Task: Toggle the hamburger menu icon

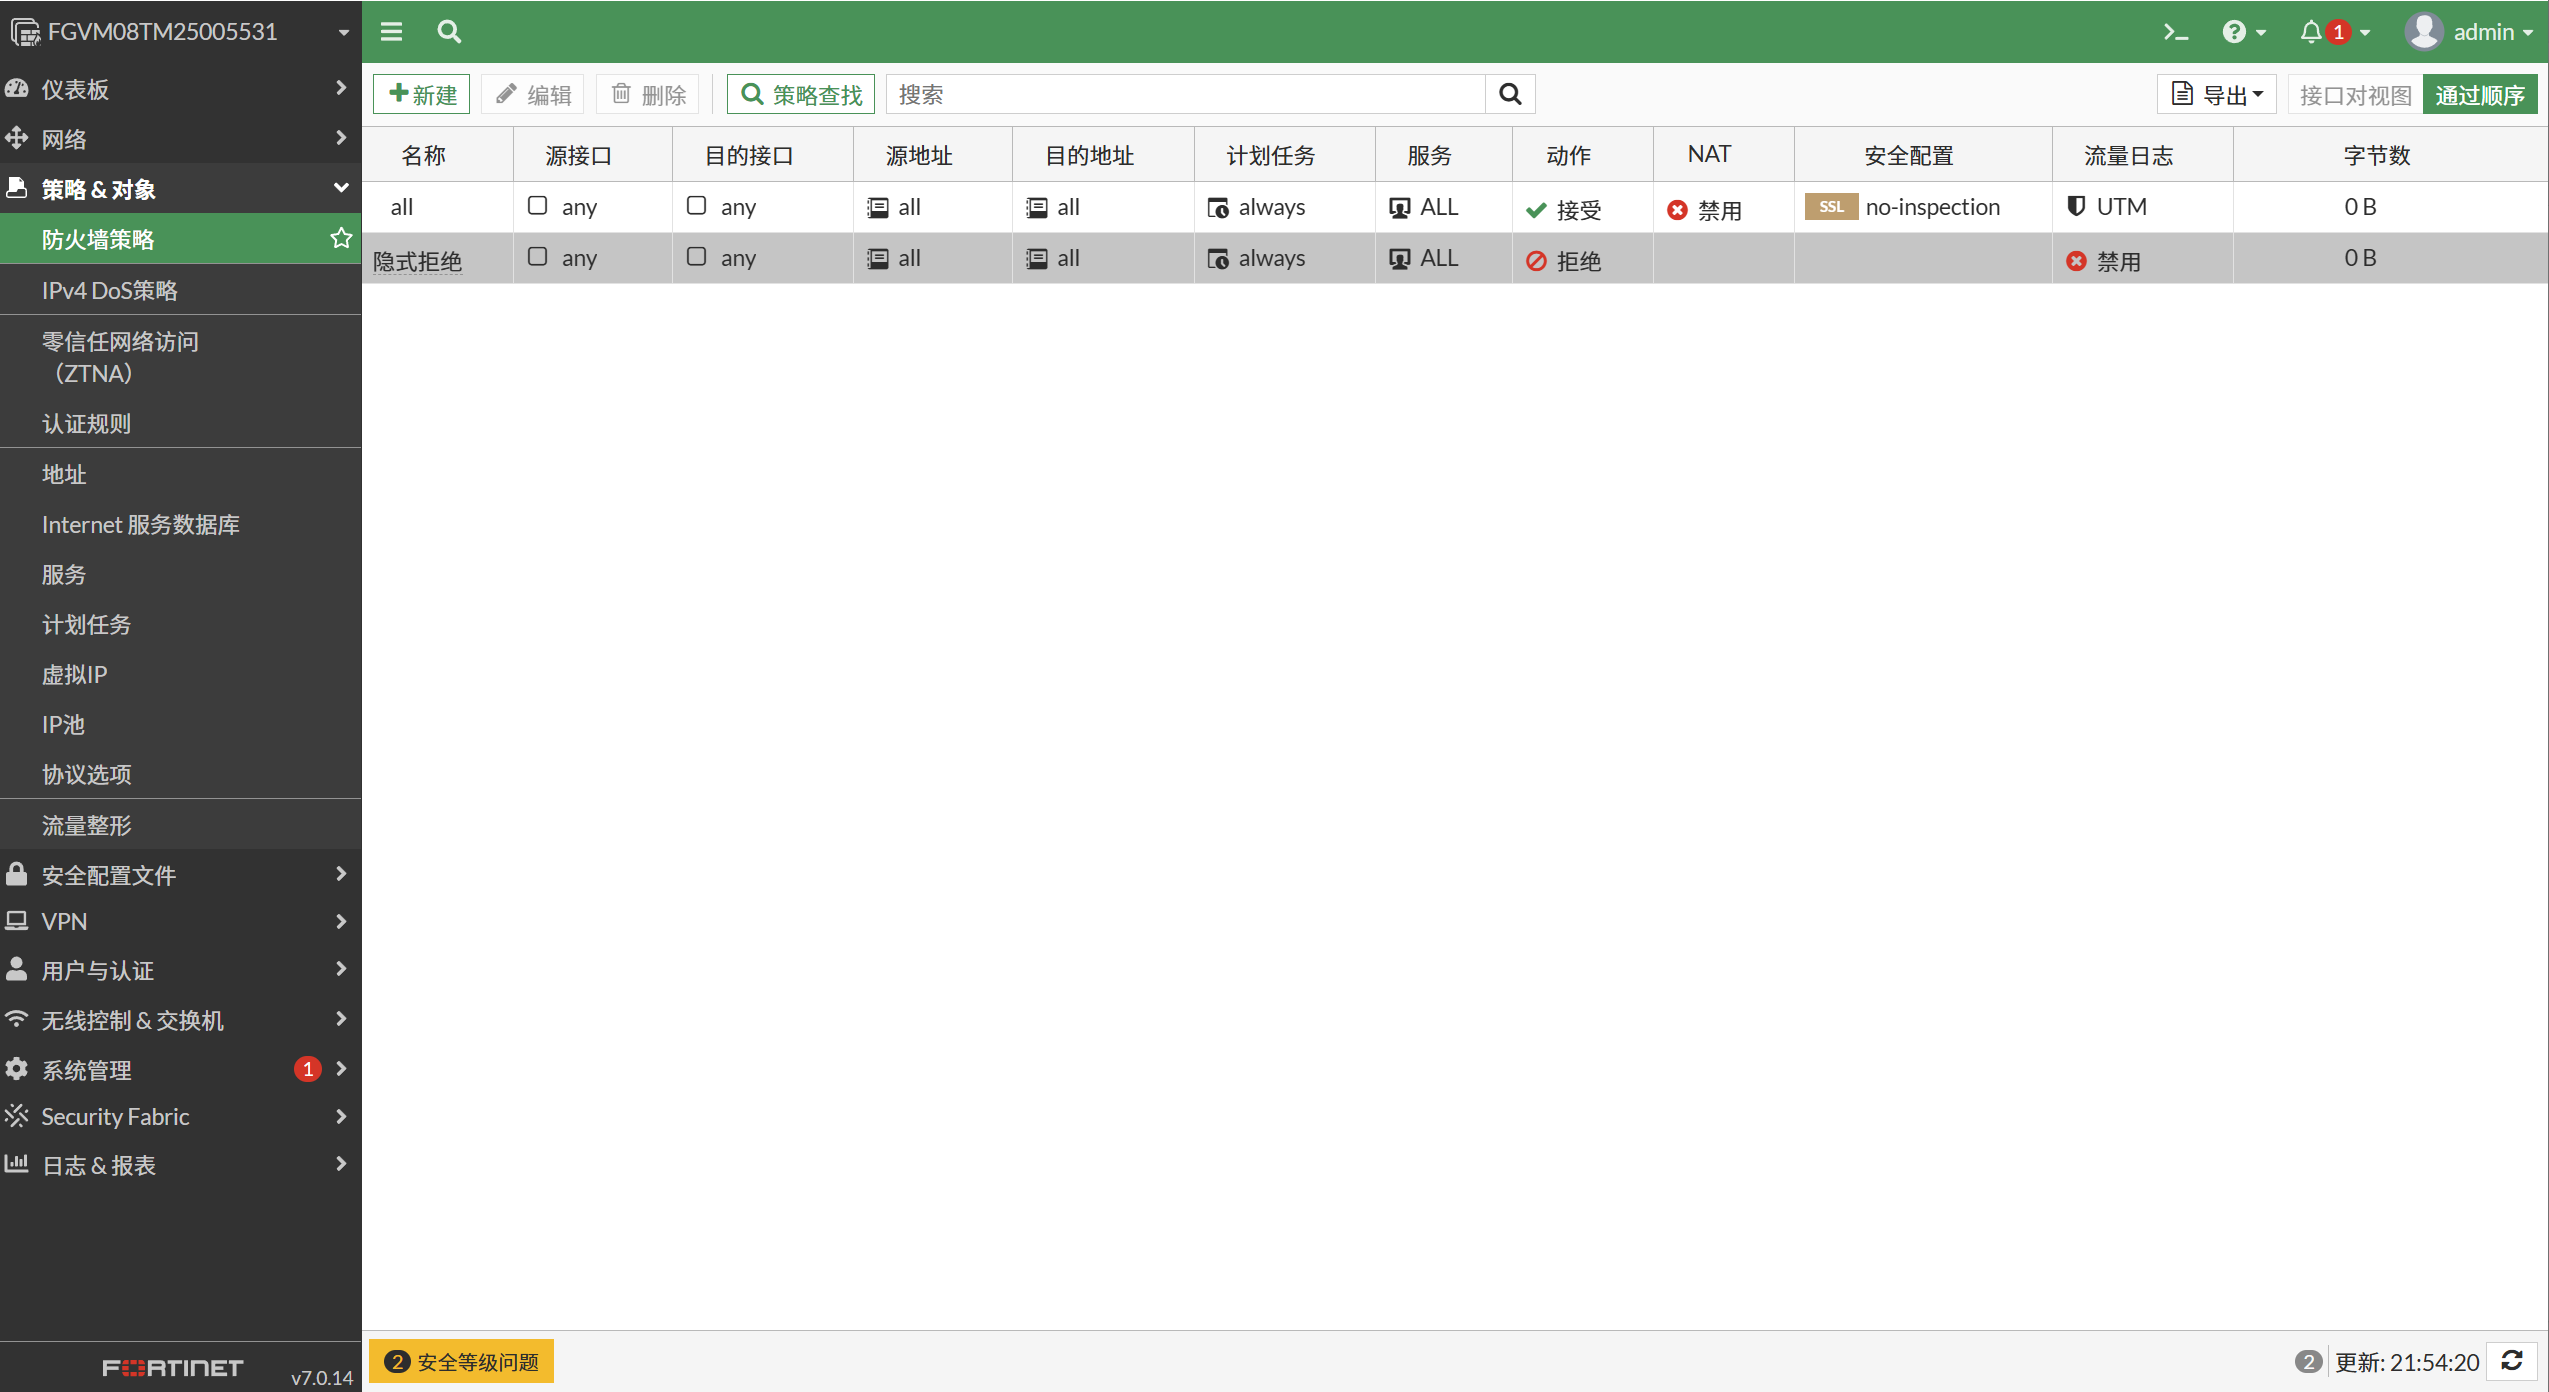Action: pos(391,32)
